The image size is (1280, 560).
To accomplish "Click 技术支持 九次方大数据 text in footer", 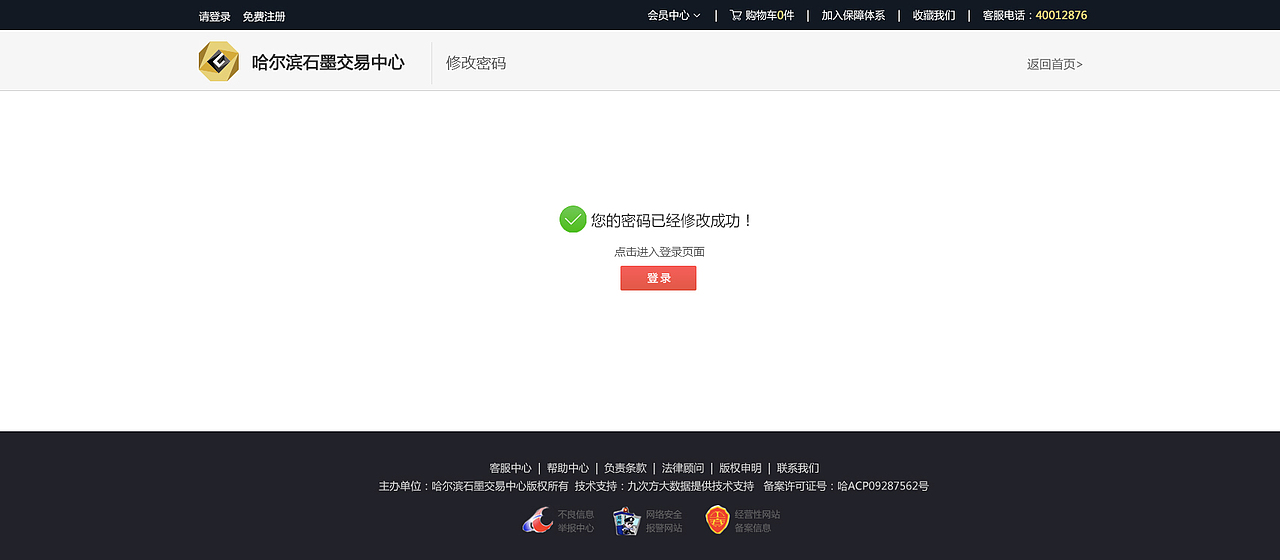I will [664, 486].
